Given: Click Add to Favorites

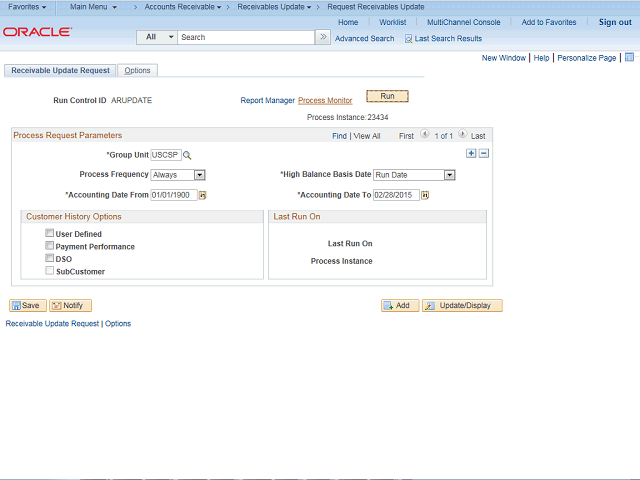Looking at the screenshot, I should point(549,22).
